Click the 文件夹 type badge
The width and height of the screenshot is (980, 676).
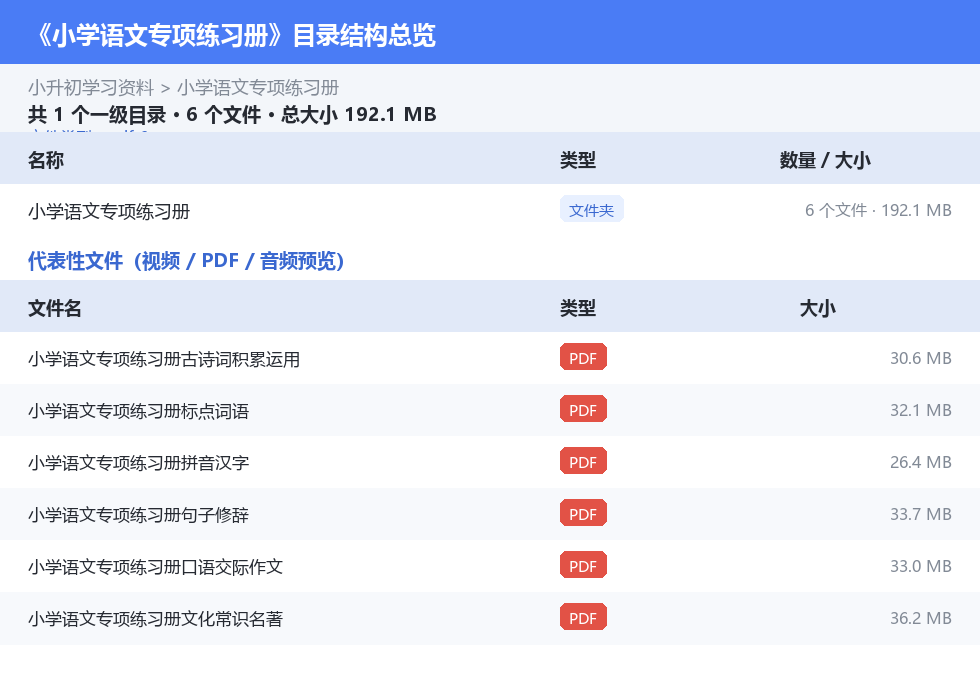click(x=591, y=210)
